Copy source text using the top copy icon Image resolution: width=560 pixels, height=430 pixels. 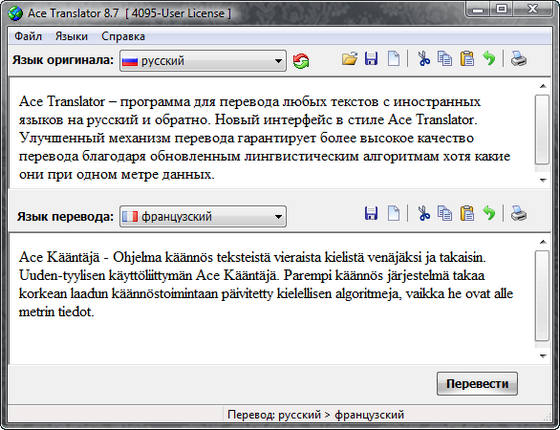pos(445,58)
